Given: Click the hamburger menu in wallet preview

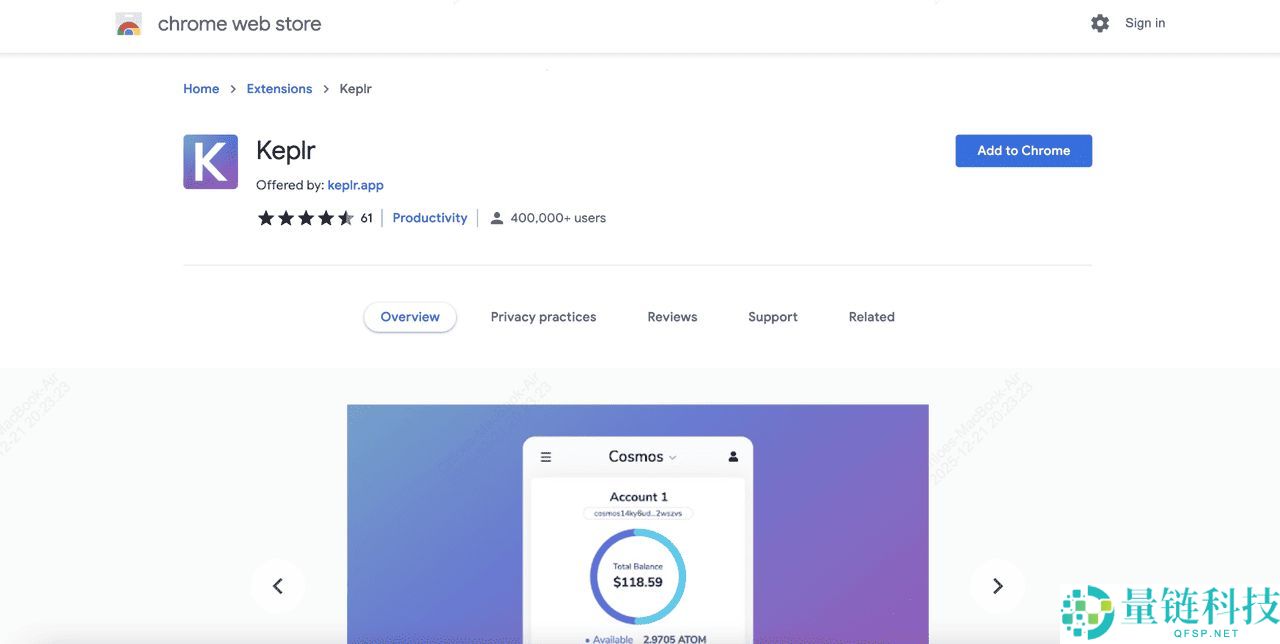Looking at the screenshot, I should click(546, 457).
